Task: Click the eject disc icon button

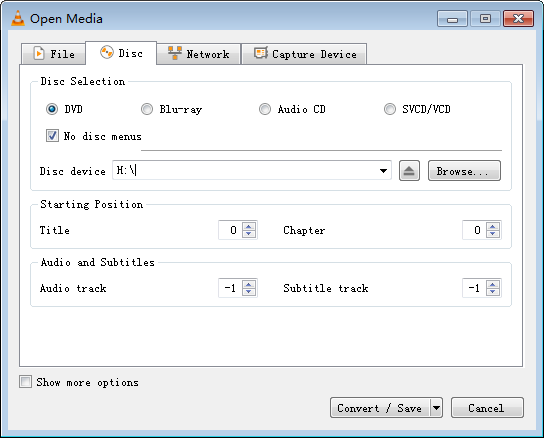Action: pyautogui.click(x=409, y=171)
